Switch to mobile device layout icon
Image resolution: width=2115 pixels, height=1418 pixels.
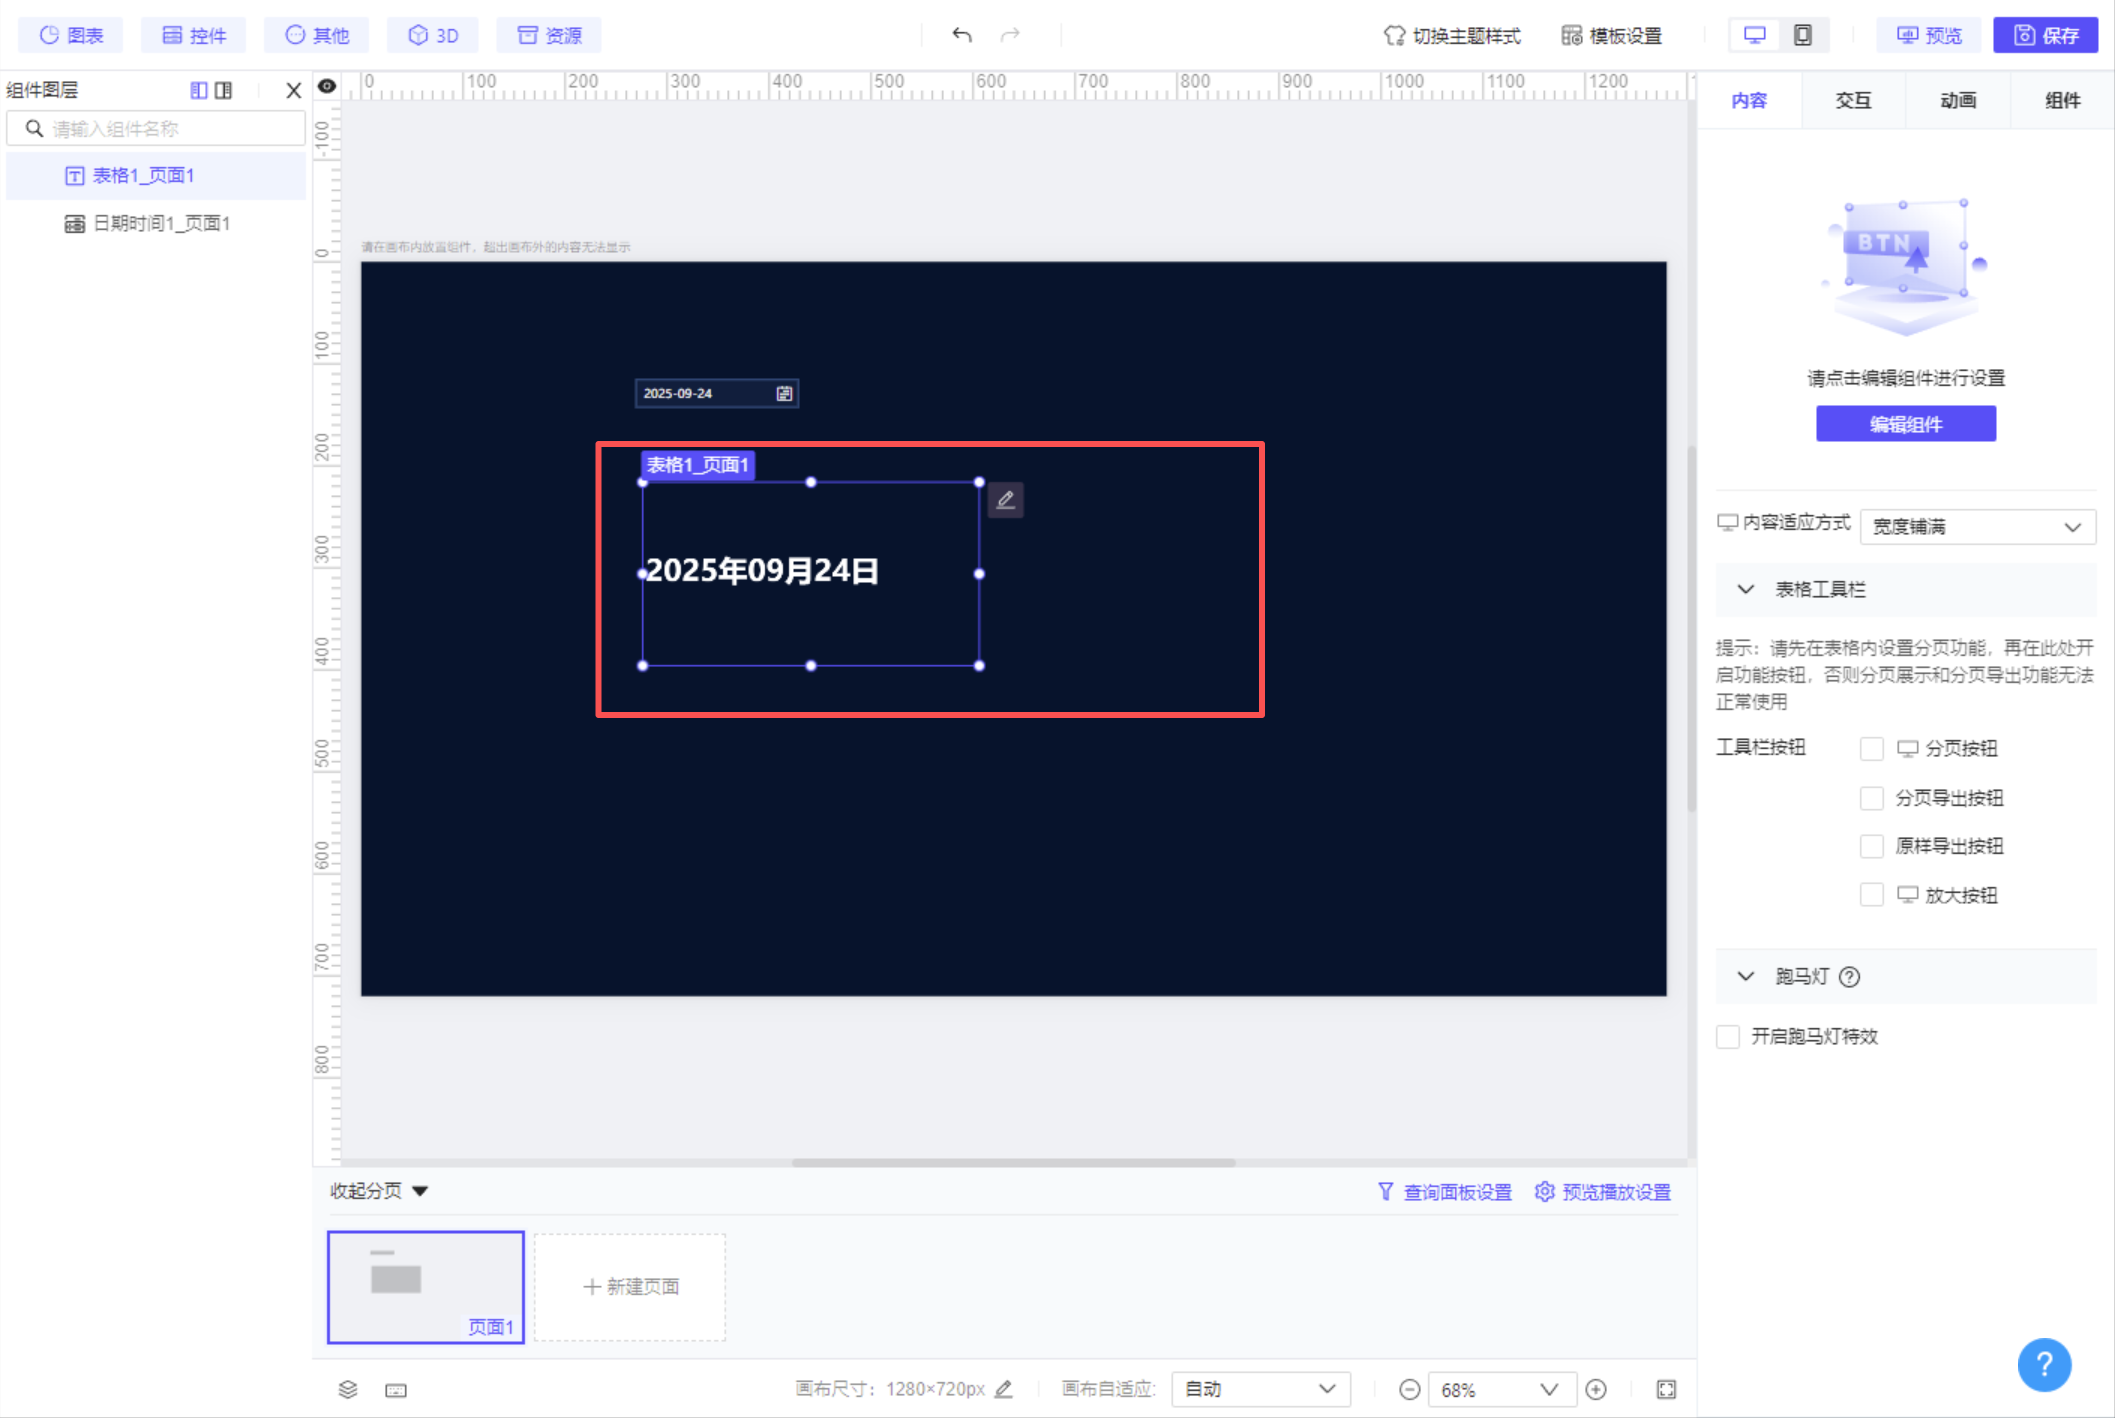tap(1802, 35)
